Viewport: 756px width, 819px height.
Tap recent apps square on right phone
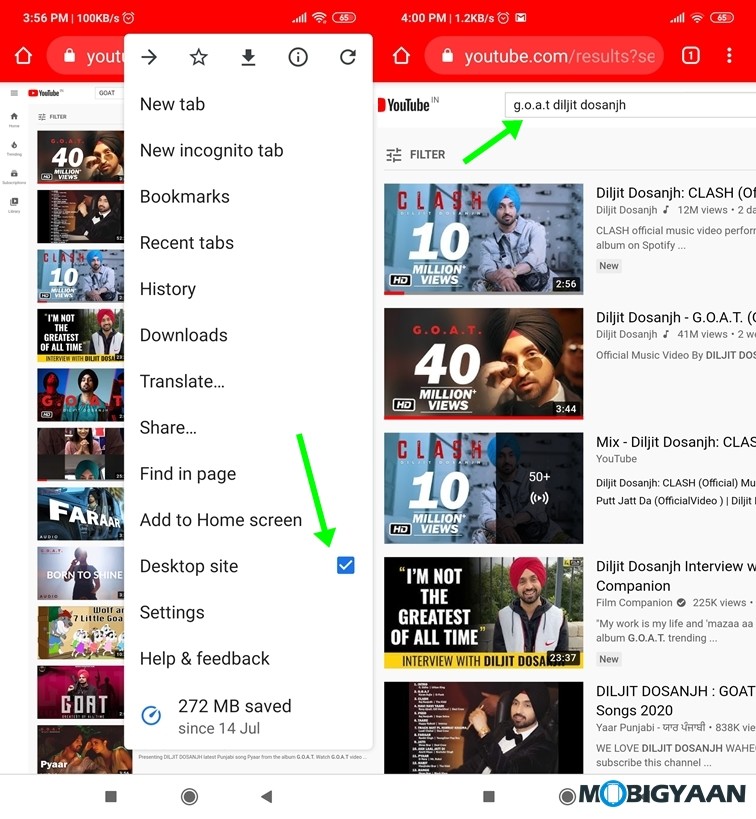[x=489, y=796]
